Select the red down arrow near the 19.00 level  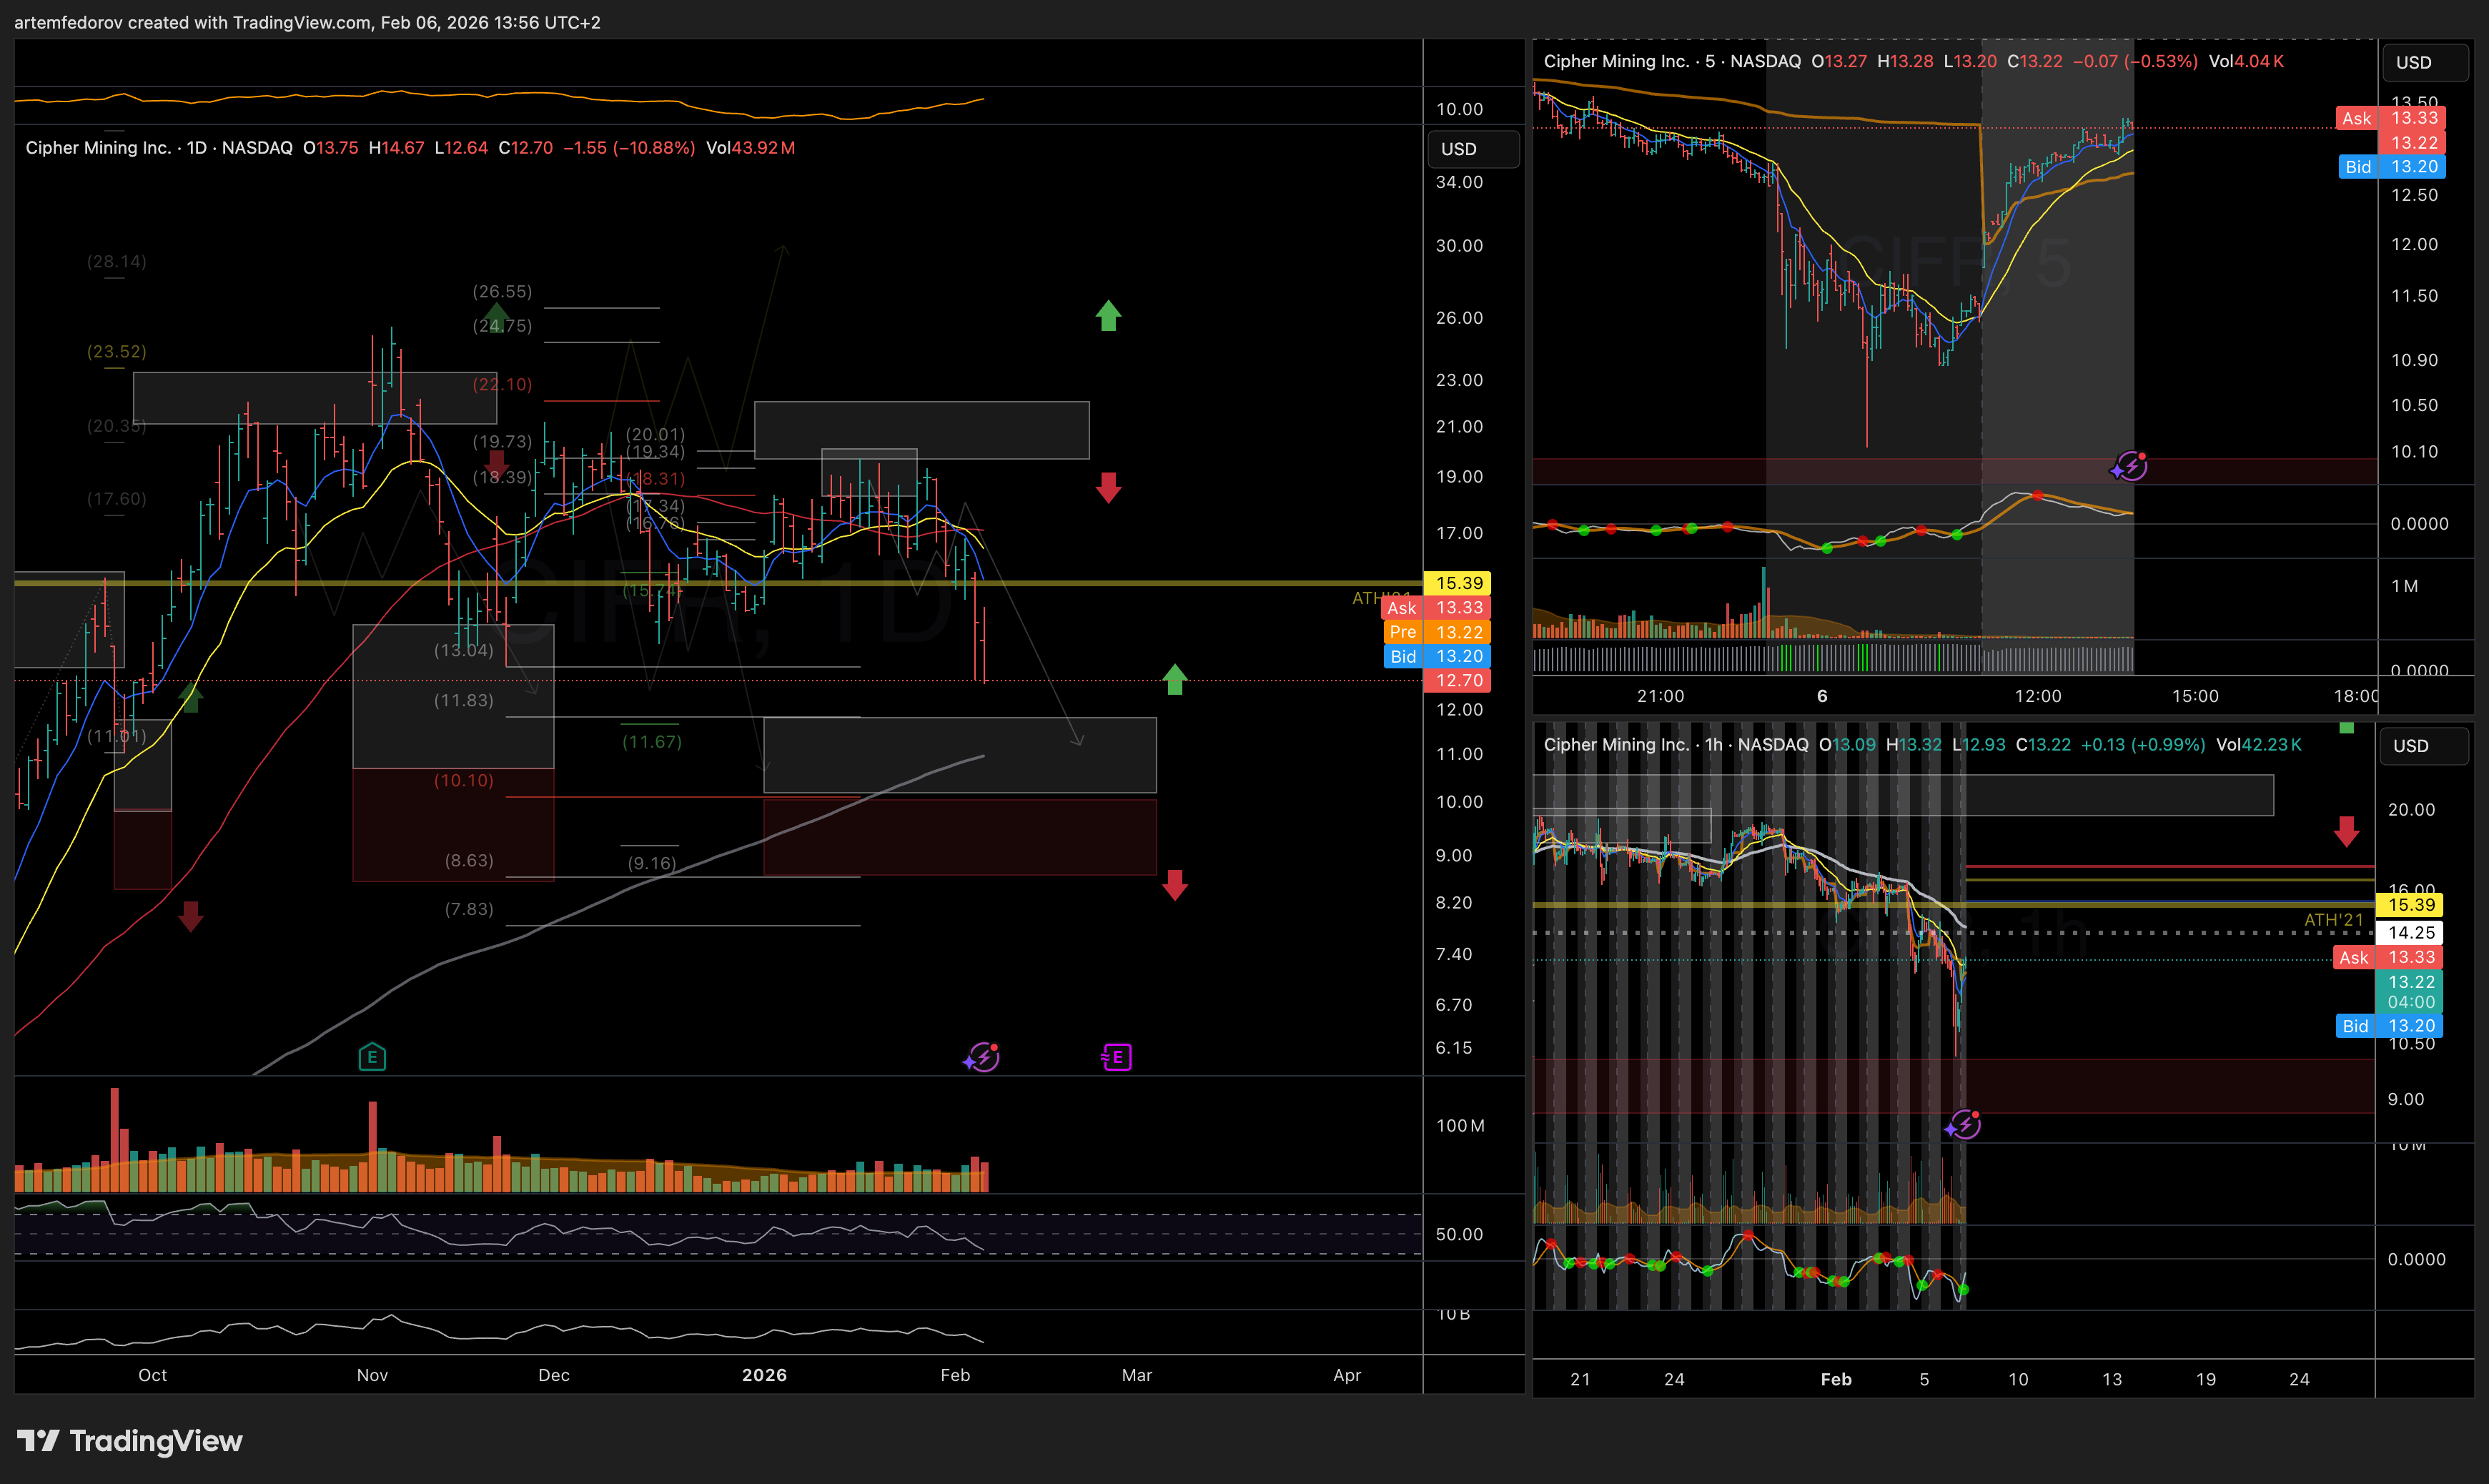coord(1108,488)
